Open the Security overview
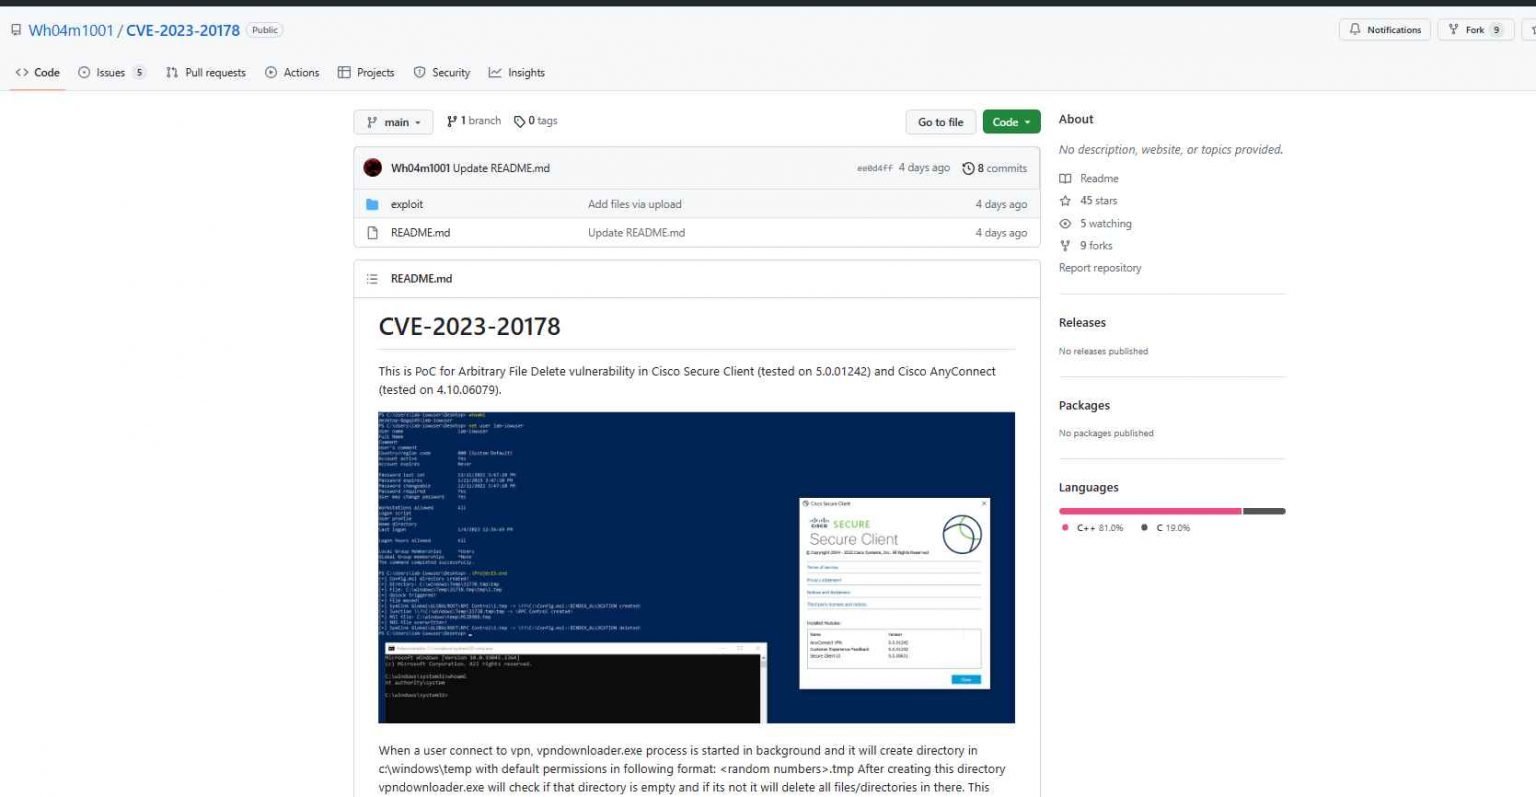The image size is (1536, 797). 442,72
